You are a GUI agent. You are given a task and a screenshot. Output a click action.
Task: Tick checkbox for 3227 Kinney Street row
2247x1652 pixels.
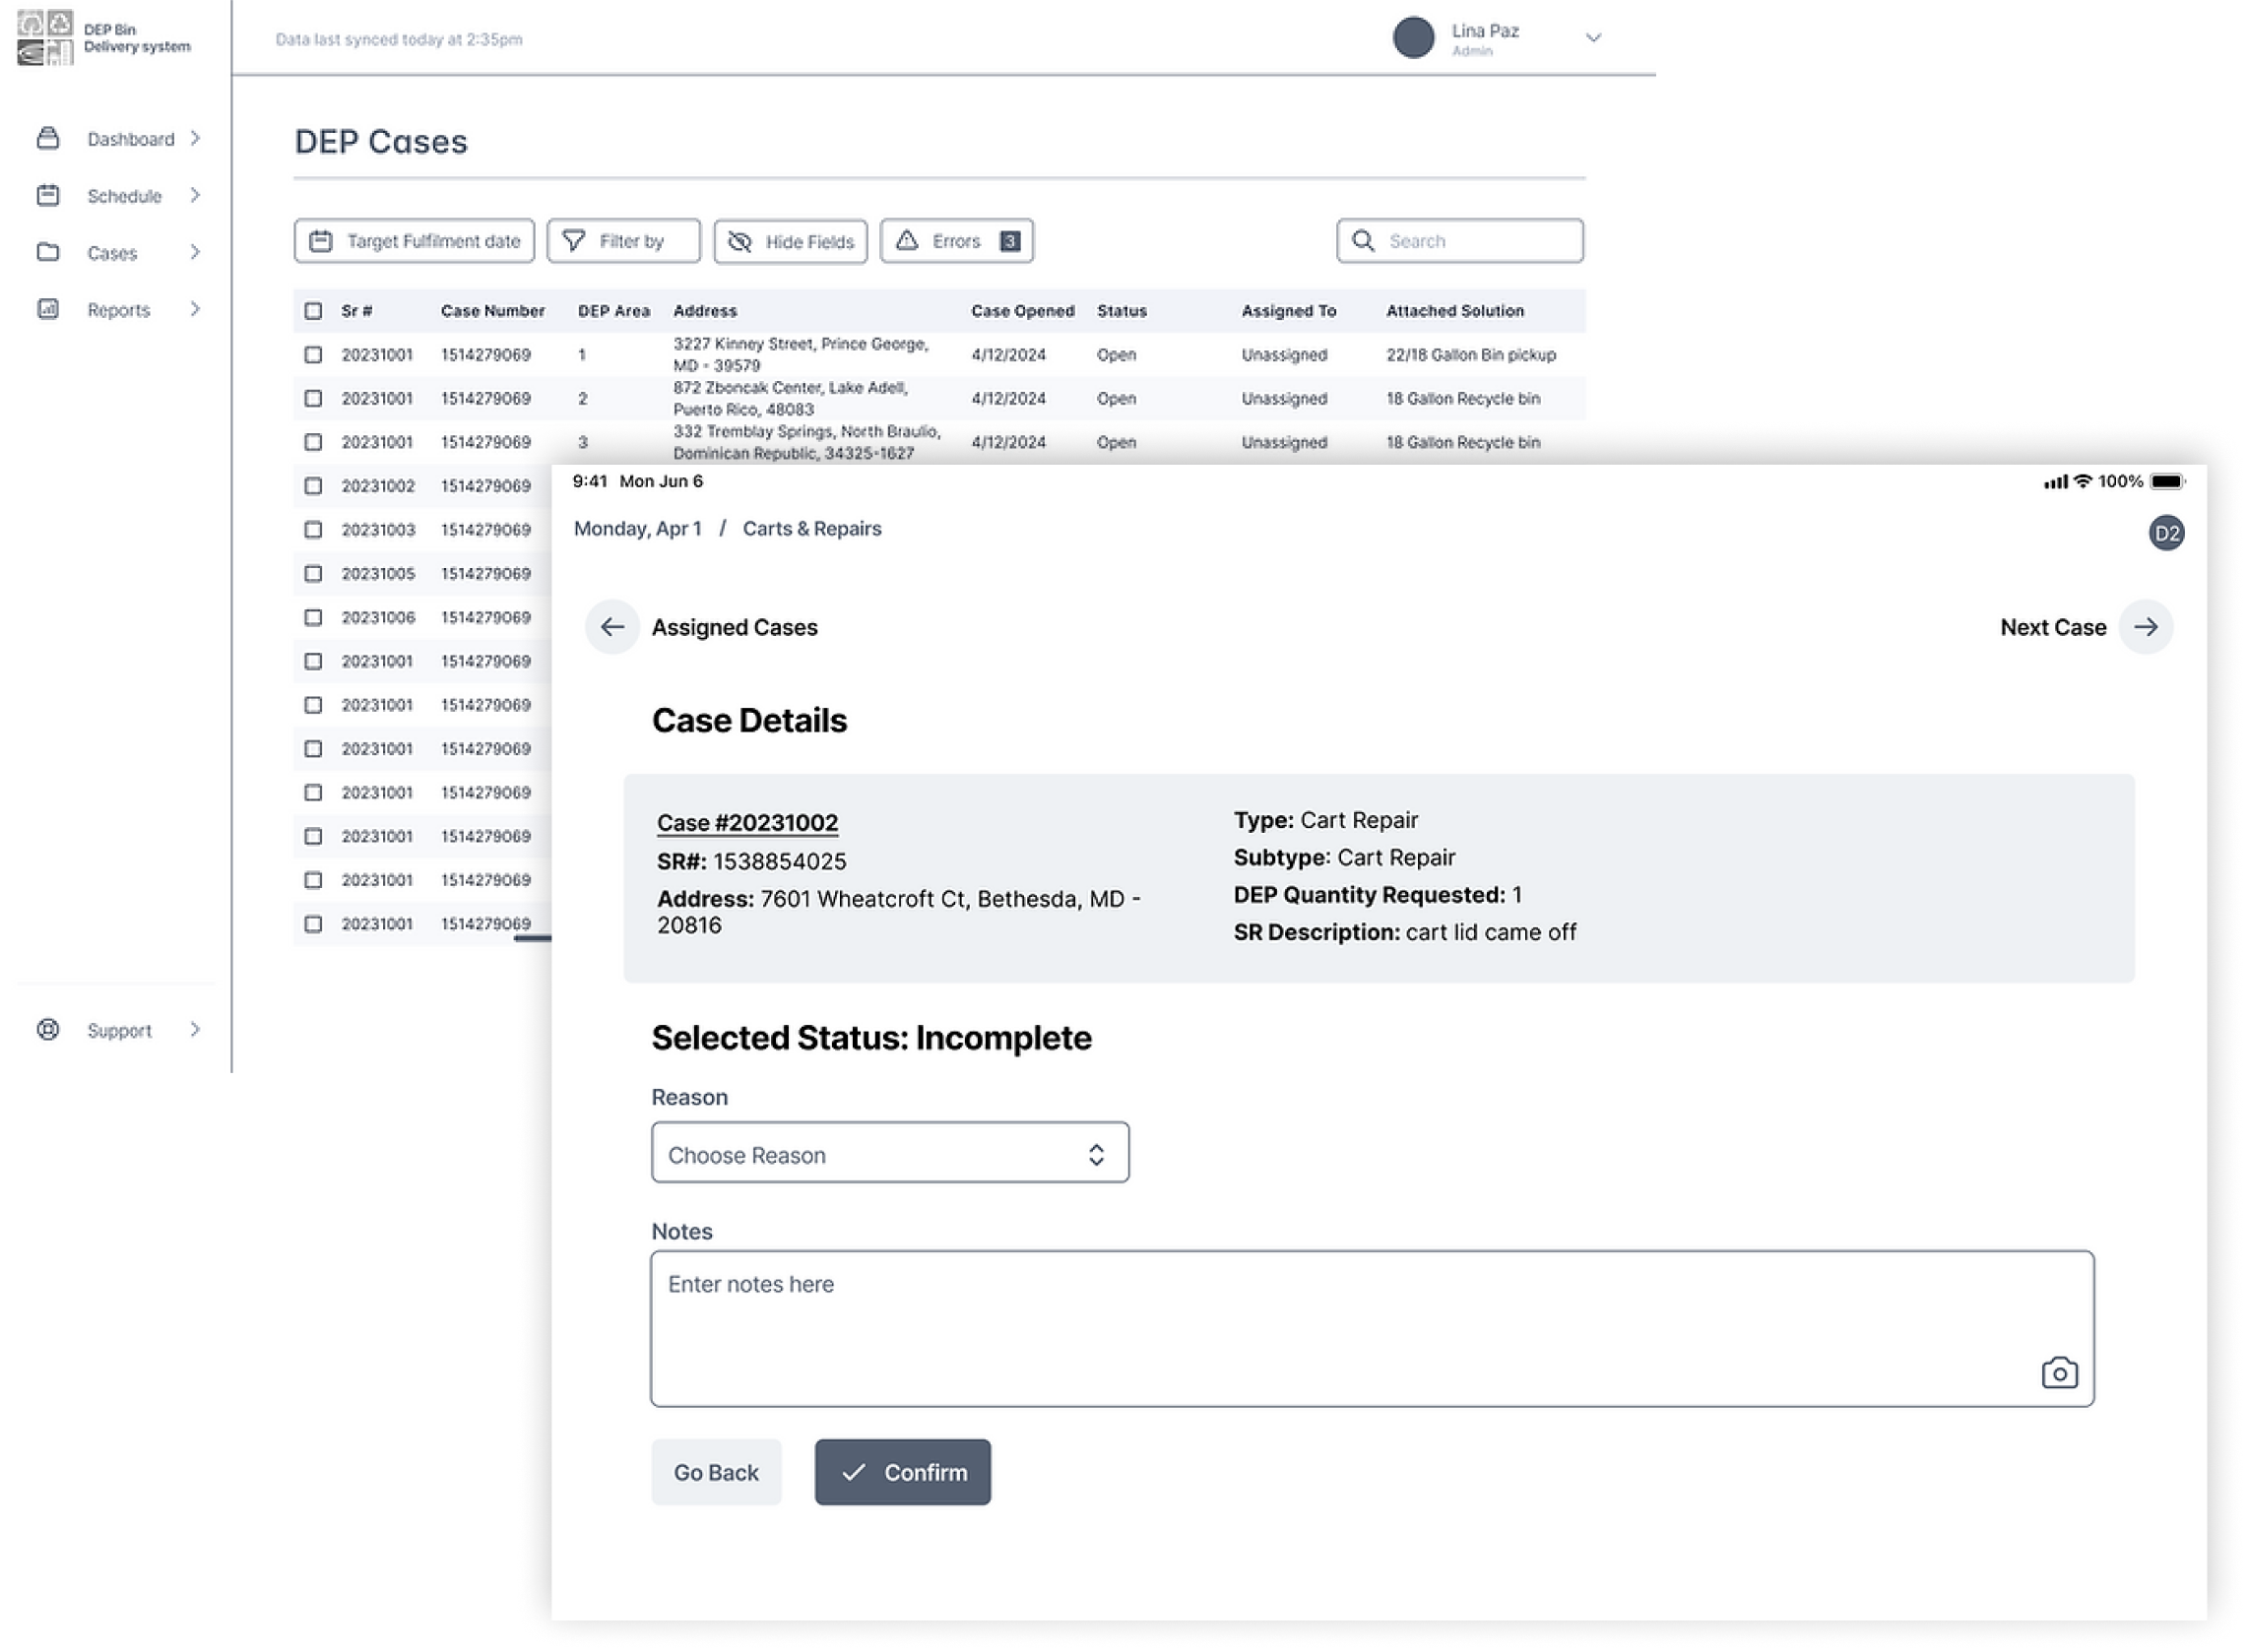coord(313,355)
